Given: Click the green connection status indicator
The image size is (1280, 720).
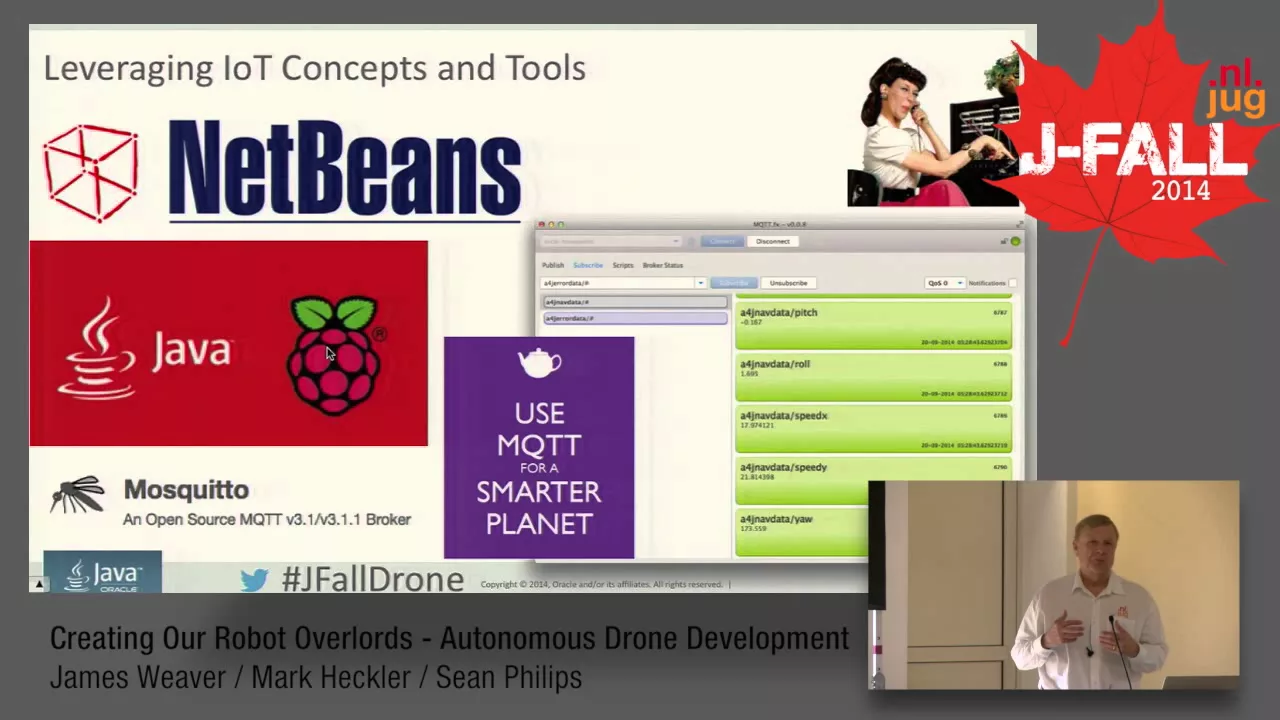Looking at the screenshot, I should coord(1015,241).
